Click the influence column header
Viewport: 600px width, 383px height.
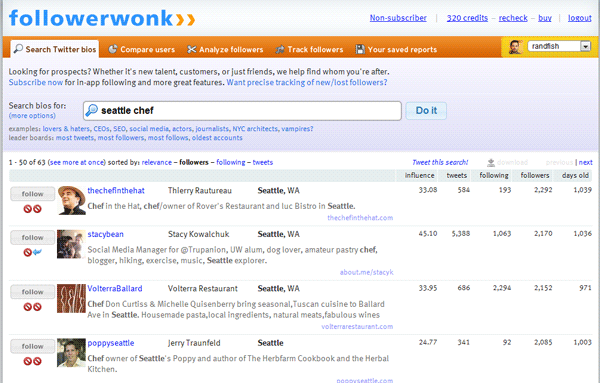[419, 175]
